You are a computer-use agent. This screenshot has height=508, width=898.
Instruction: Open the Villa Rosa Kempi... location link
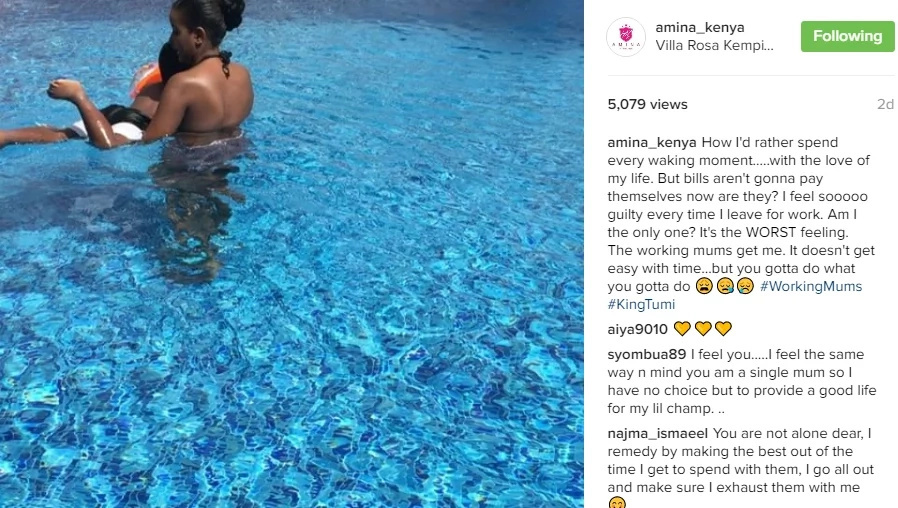pos(714,45)
